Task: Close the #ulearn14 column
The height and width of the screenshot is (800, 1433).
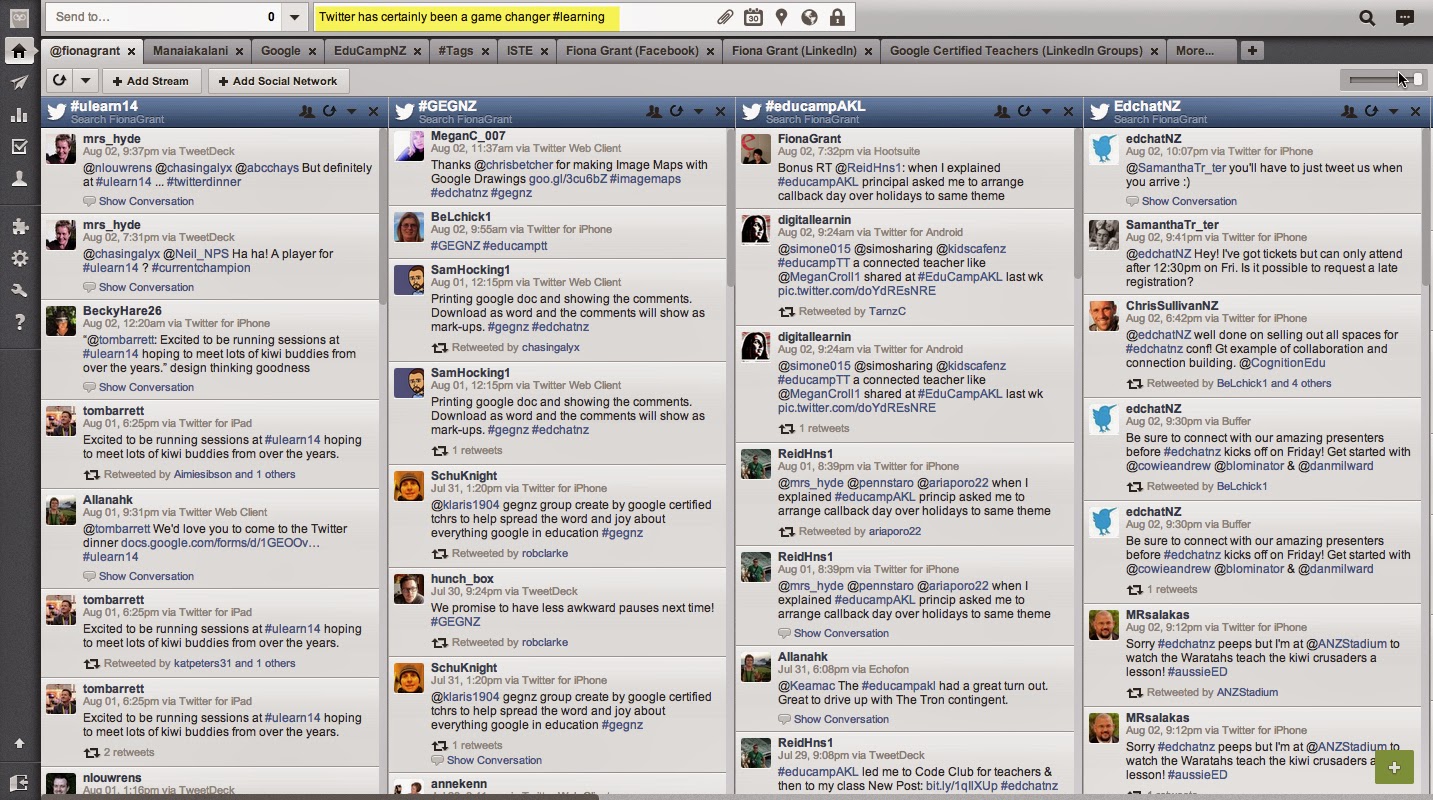Action: [x=374, y=112]
